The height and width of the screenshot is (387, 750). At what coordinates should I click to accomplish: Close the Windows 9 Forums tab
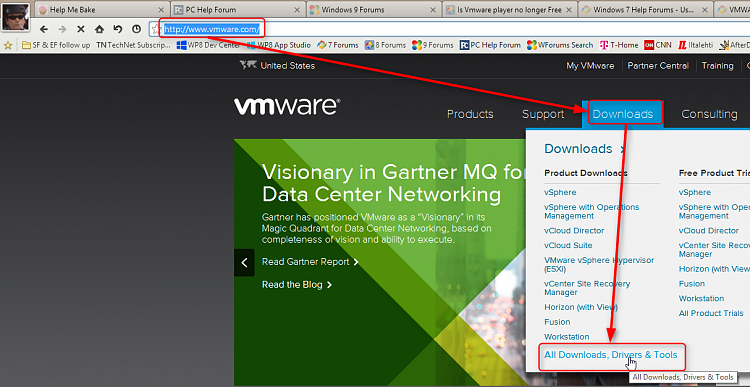click(x=434, y=10)
